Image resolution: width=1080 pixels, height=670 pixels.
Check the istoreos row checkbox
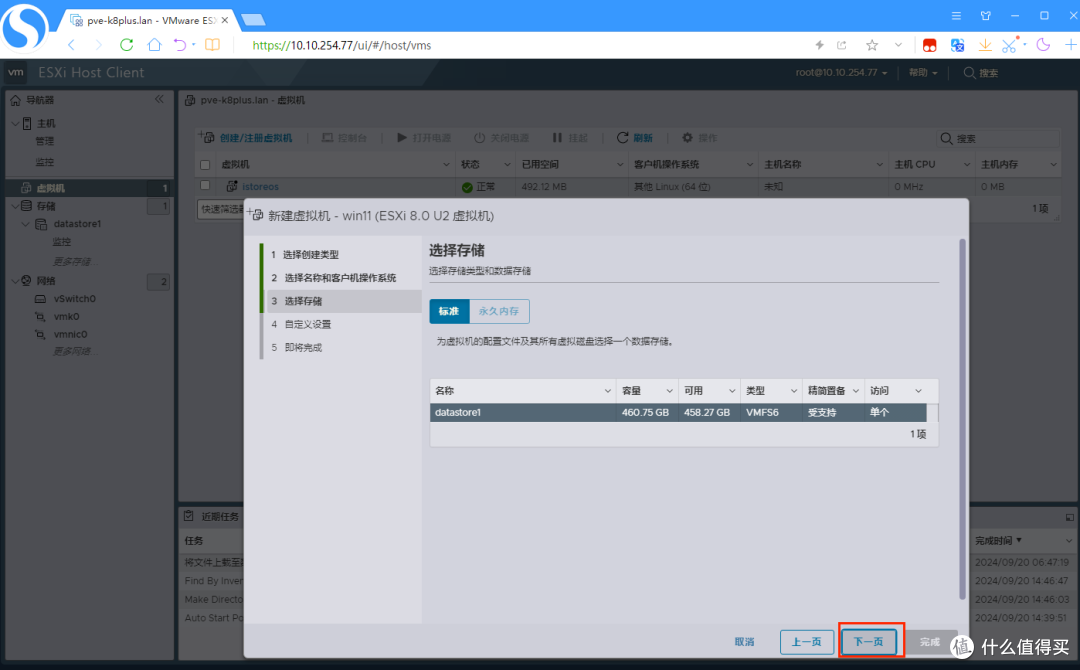(x=205, y=185)
